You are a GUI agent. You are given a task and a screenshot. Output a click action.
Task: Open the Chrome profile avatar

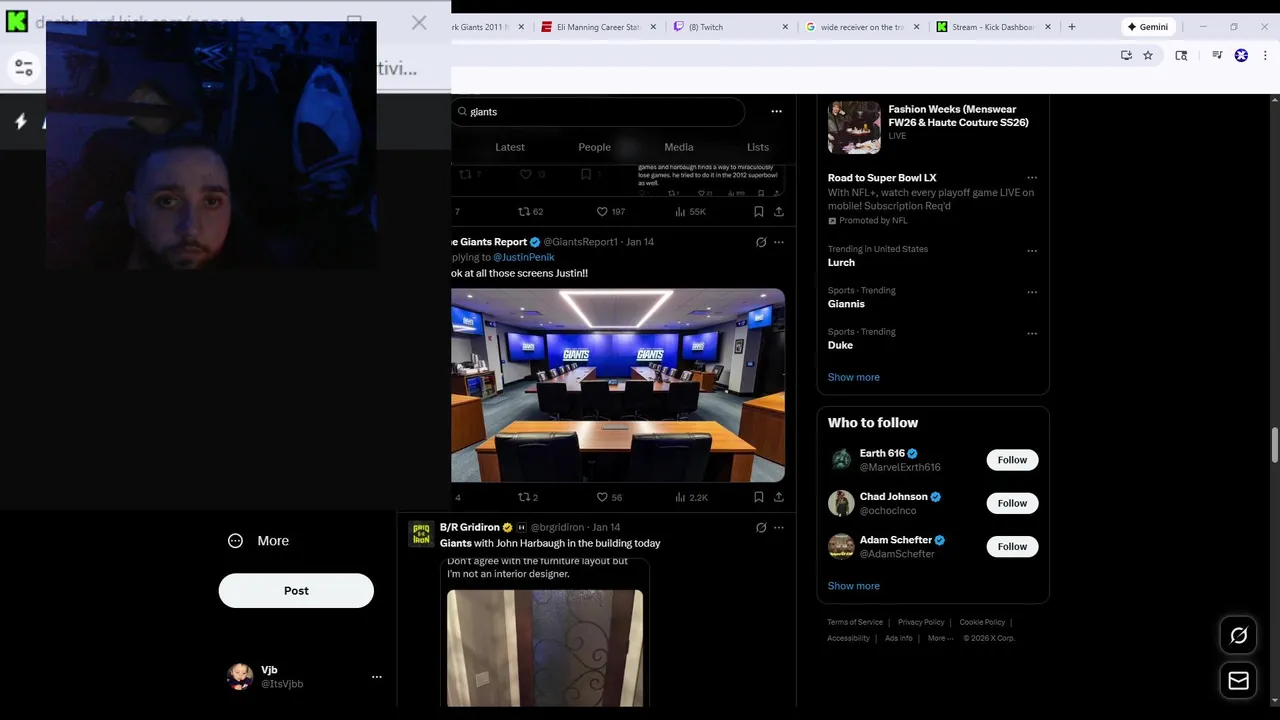coord(1241,56)
